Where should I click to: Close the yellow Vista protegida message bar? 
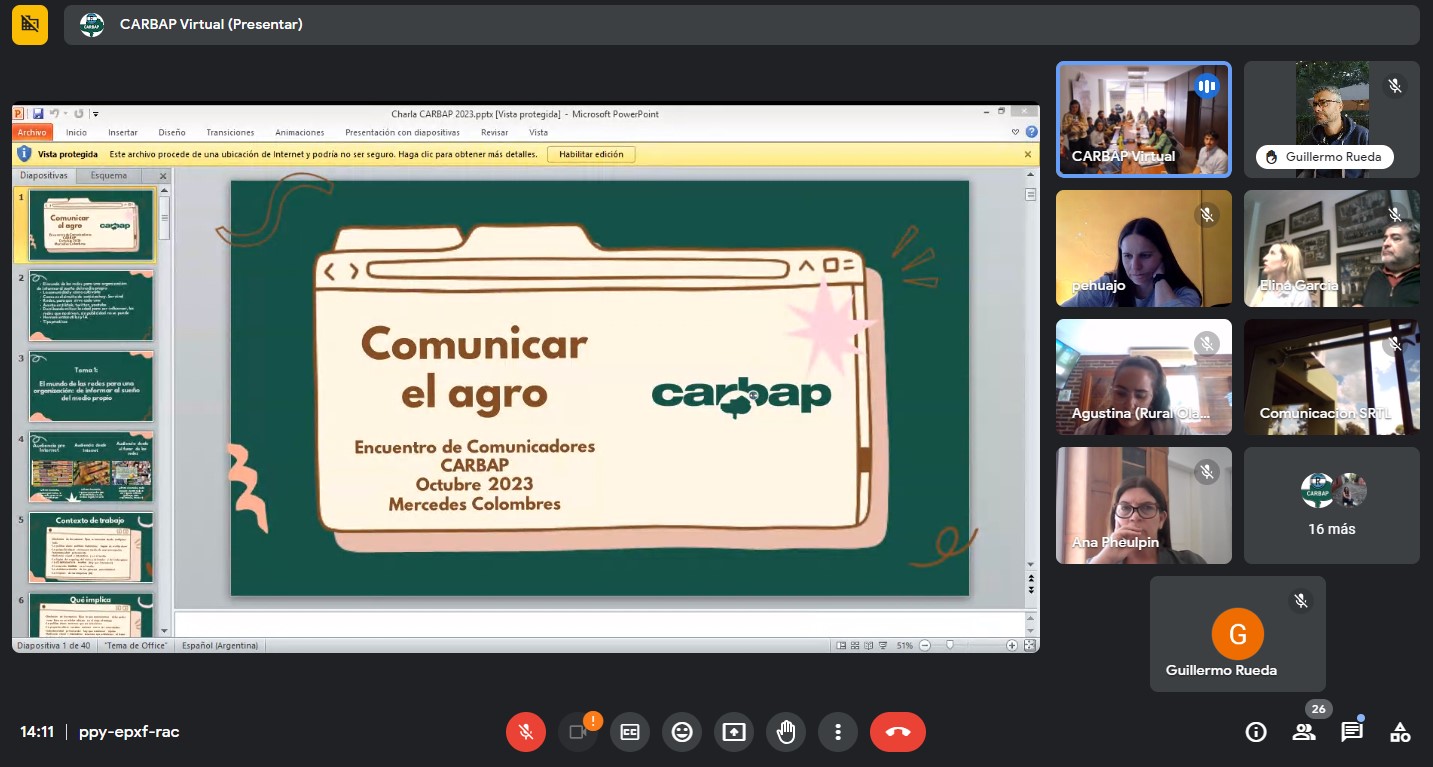click(1028, 154)
